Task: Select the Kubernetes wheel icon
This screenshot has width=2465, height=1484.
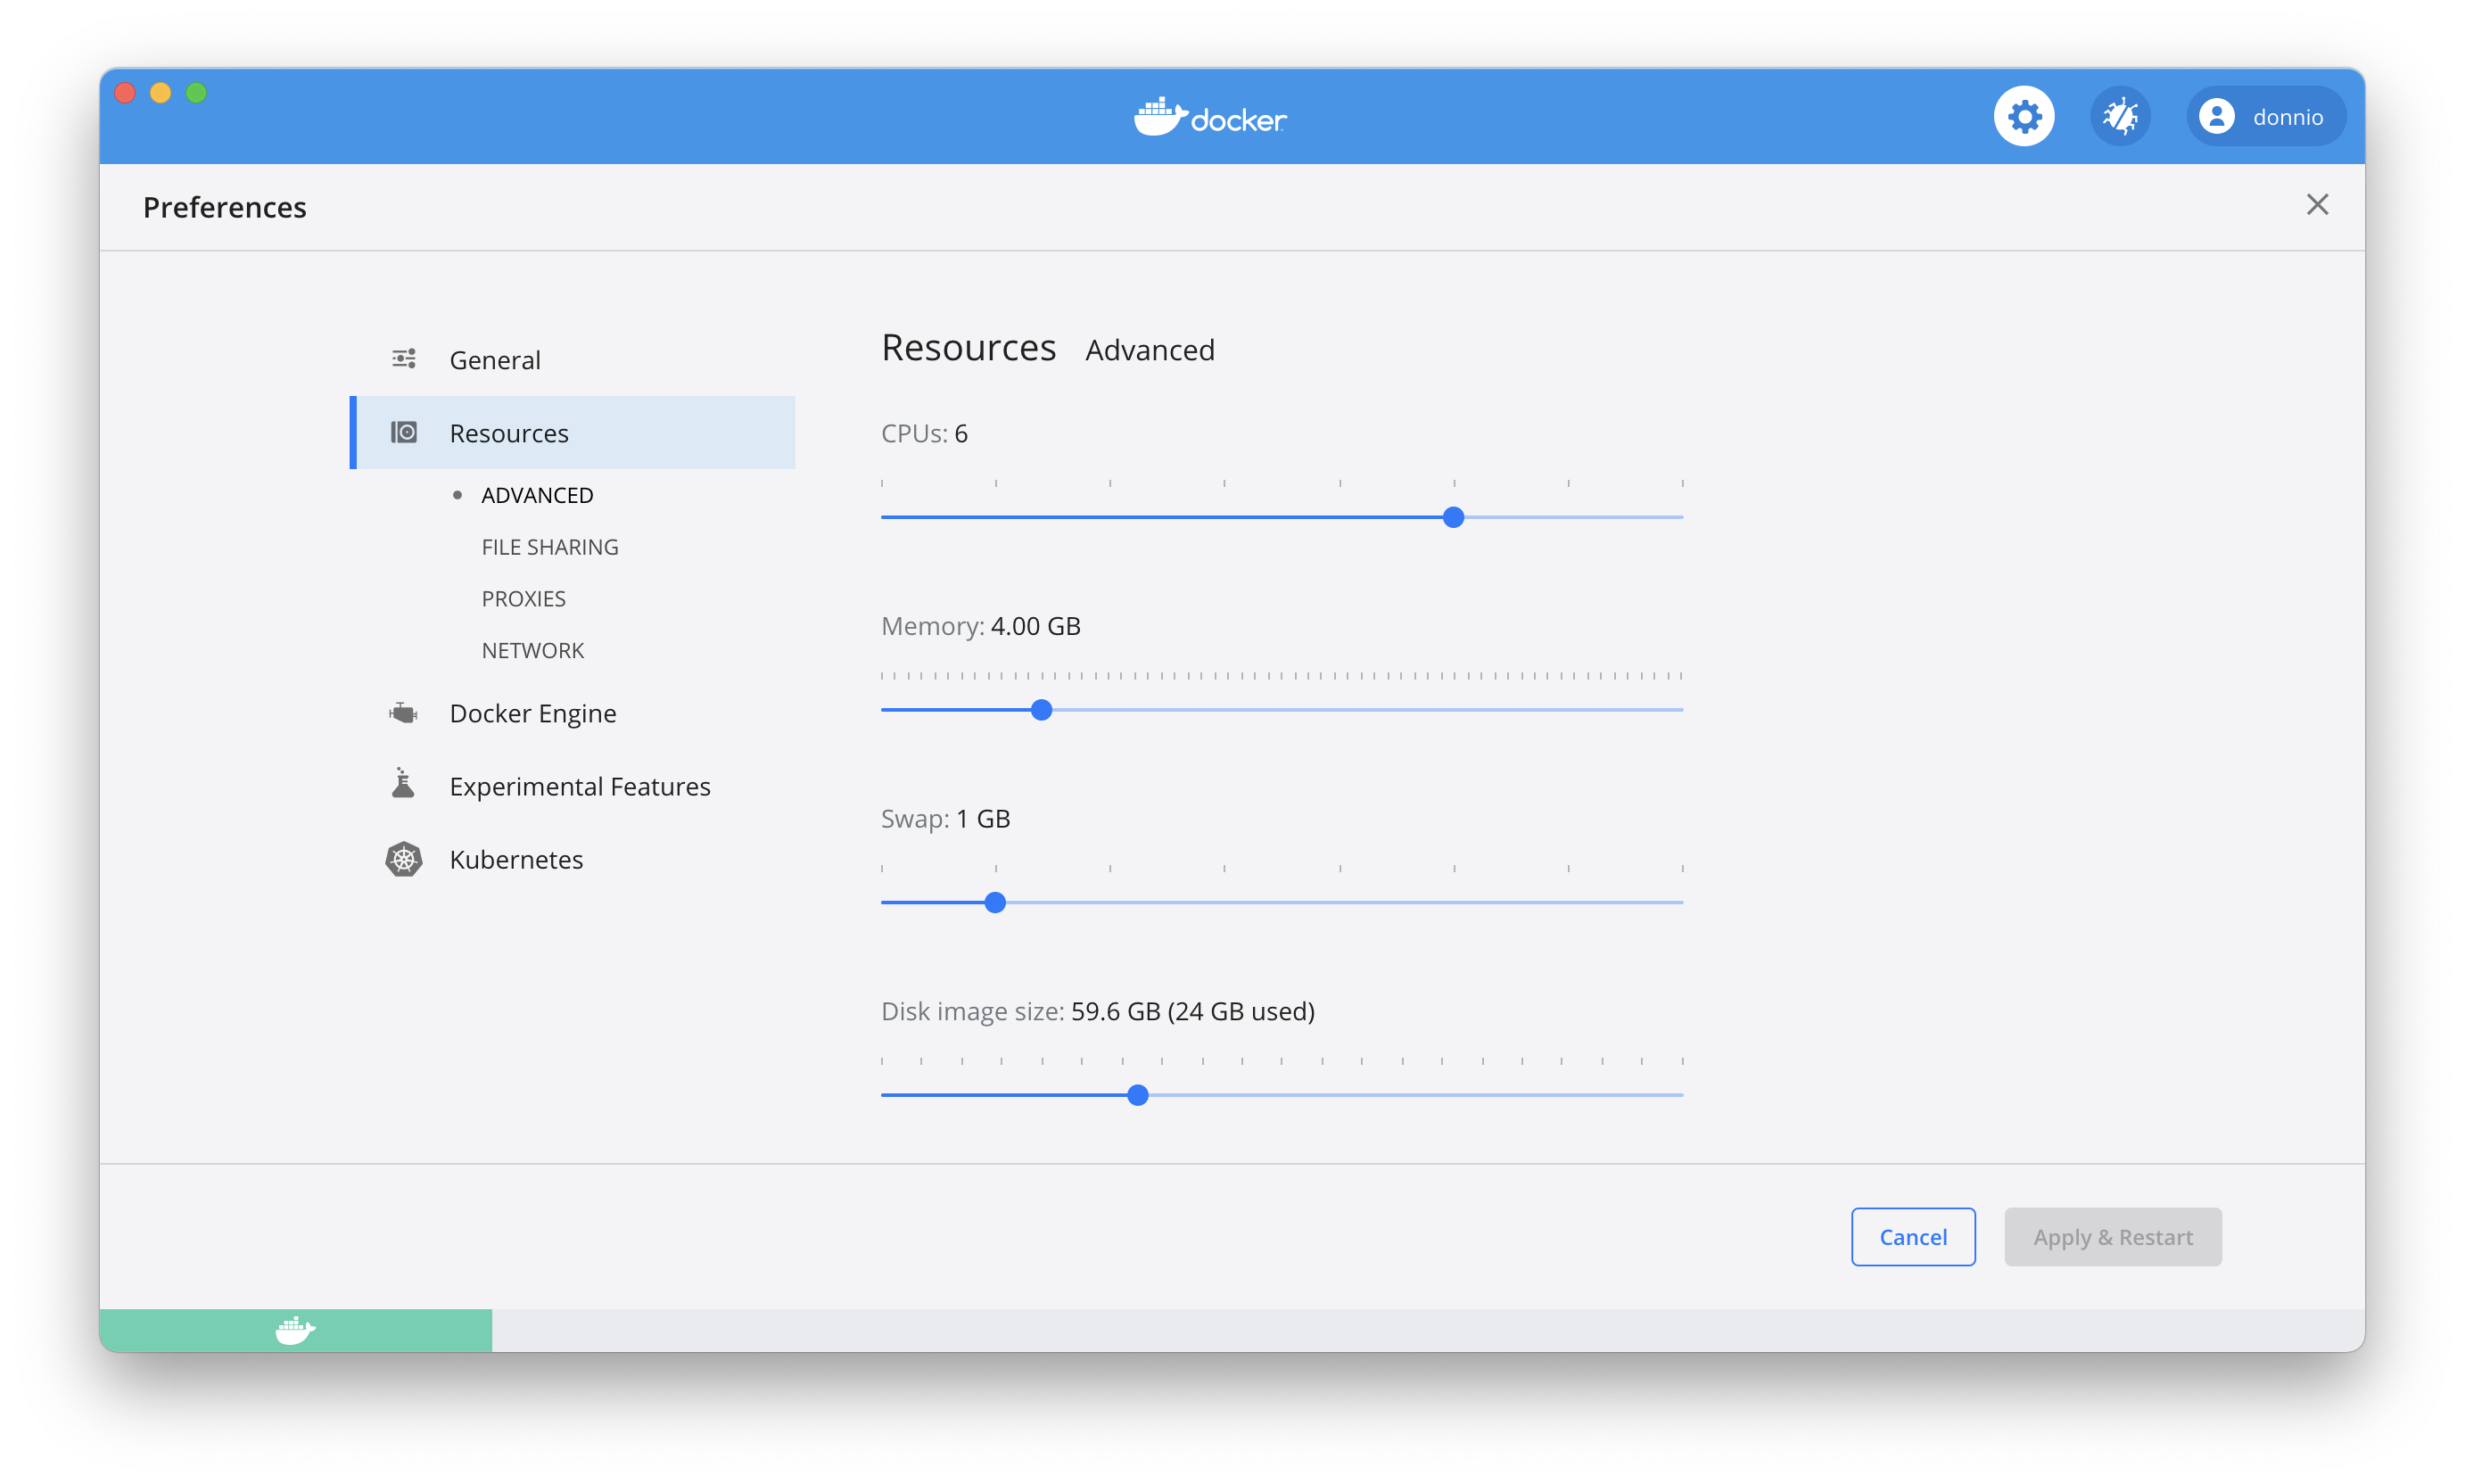Action: [x=404, y=858]
